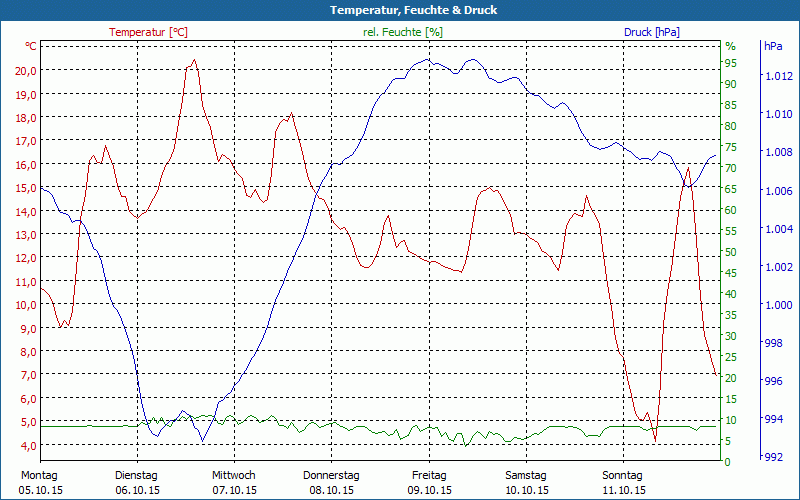Click the blue hPa unit label
The width and height of the screenshot is (800, 500).
pyautogui.click(x=773, y=46)
